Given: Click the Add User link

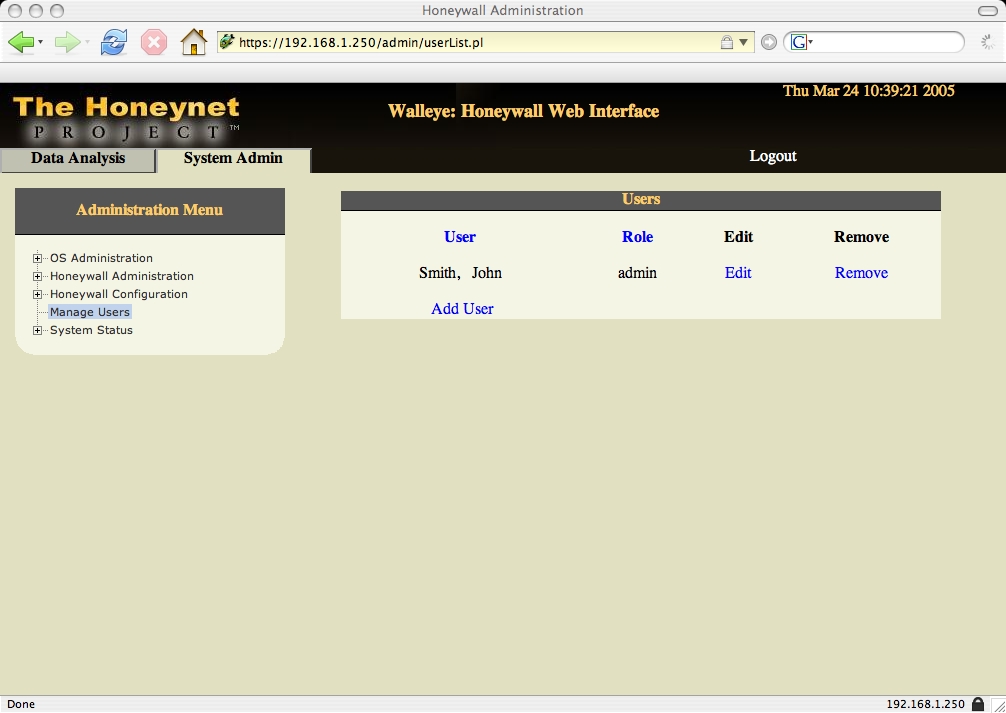Looking at the screenshot, I should (462, 309).
